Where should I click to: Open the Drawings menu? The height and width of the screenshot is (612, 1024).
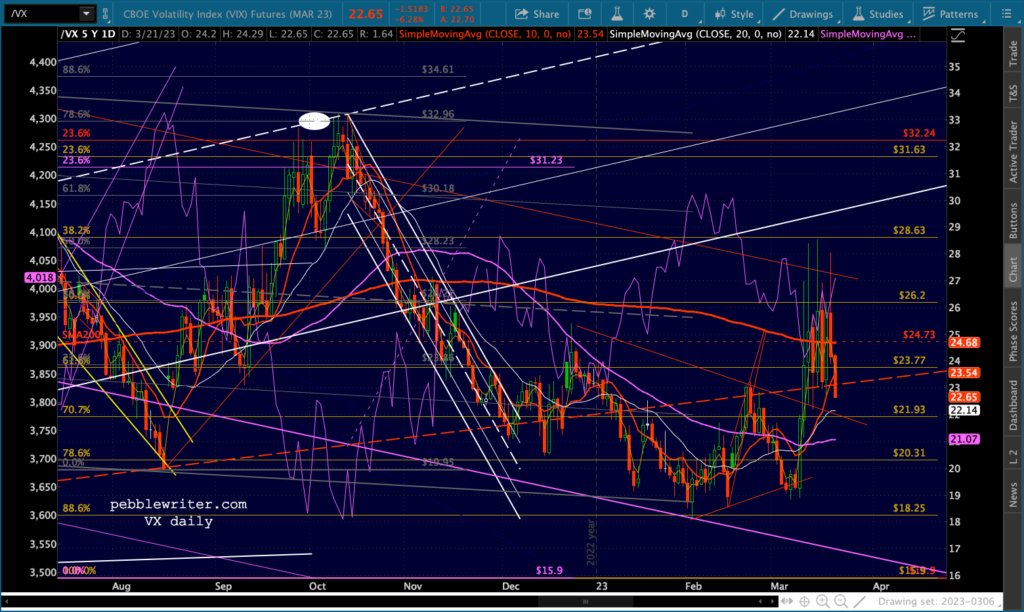pos(801,14)
